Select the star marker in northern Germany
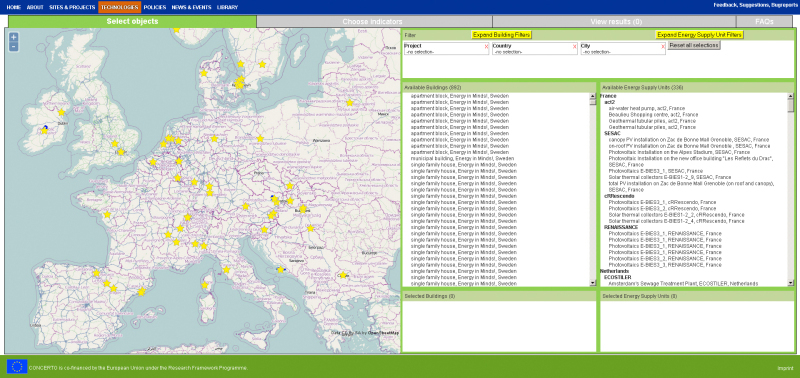This screenshot has width=800, height=378. tap(214, 139)
